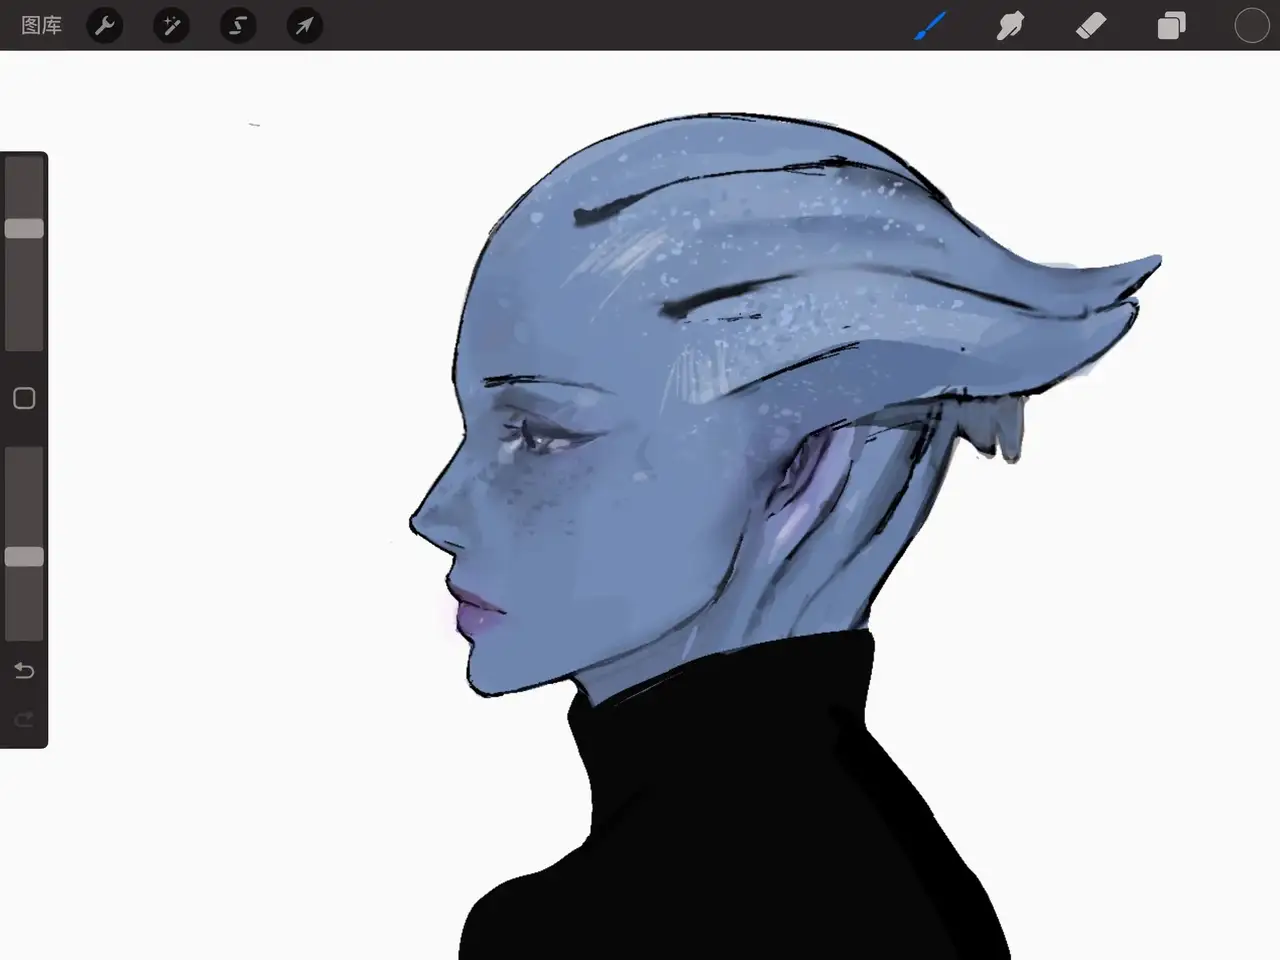Screen dimensions: 1280x960
Task: Open the color picker circle
Action: [1251, 25]
